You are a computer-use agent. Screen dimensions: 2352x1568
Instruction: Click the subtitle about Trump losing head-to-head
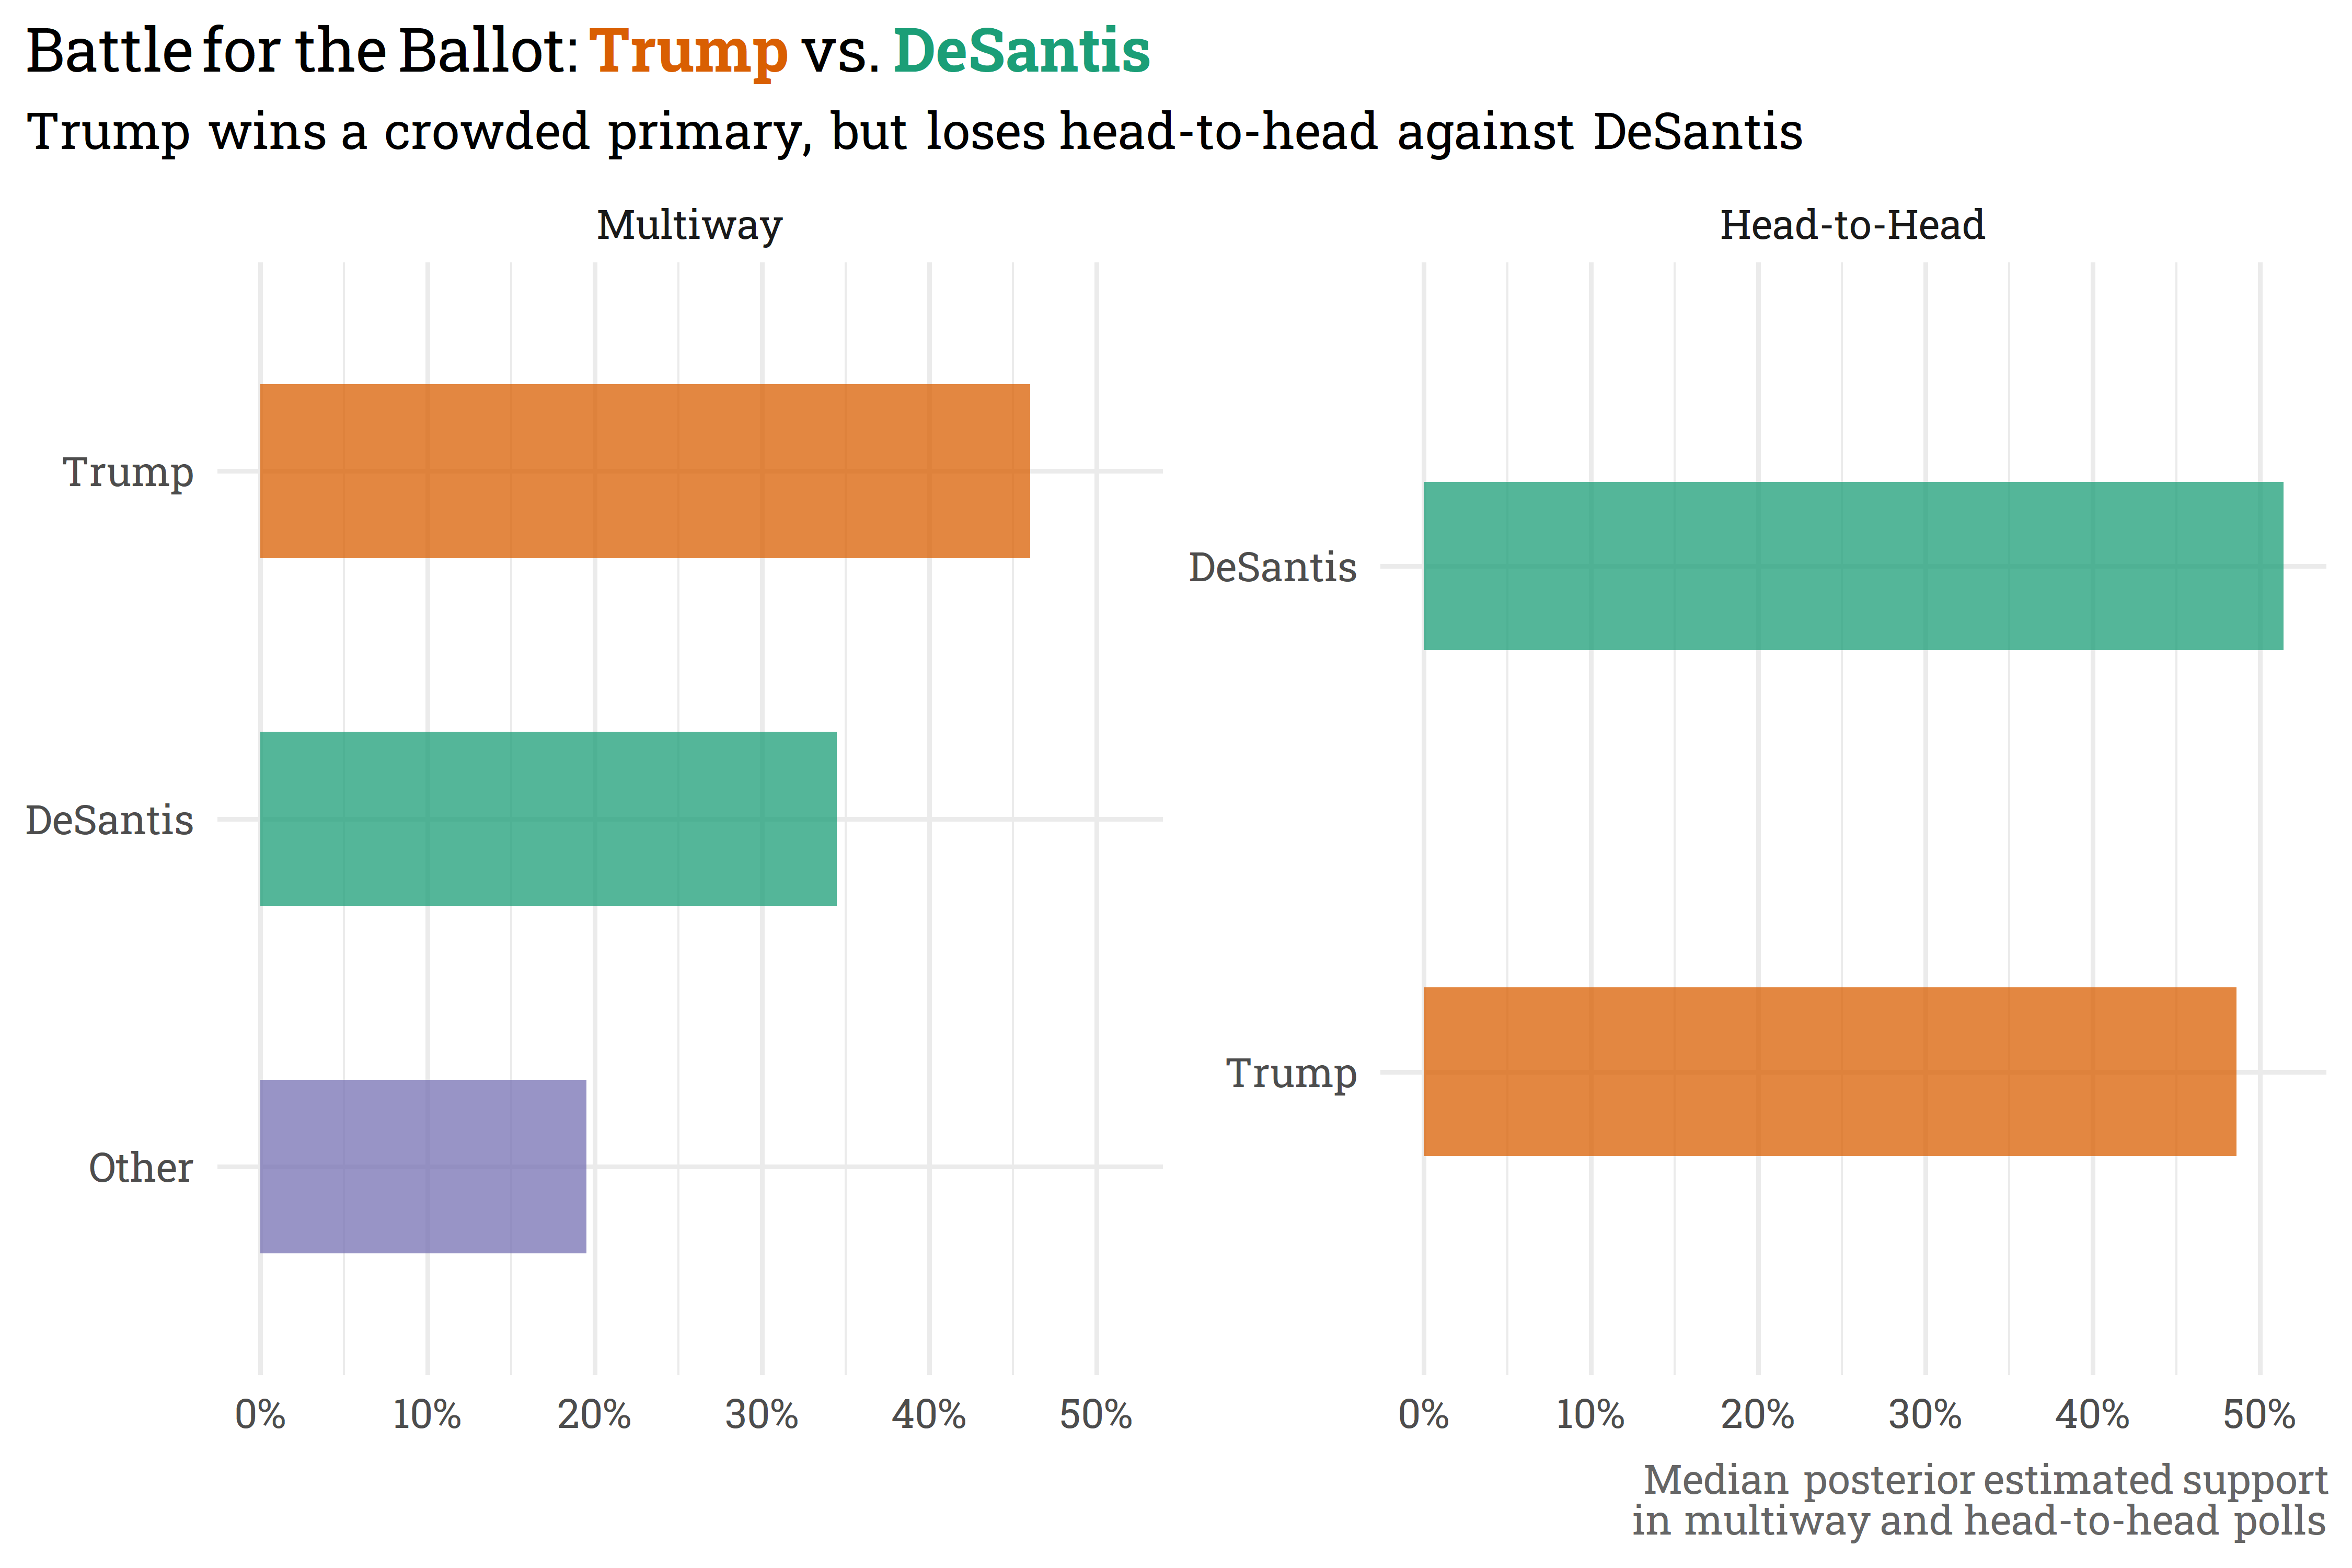point(915,132)
